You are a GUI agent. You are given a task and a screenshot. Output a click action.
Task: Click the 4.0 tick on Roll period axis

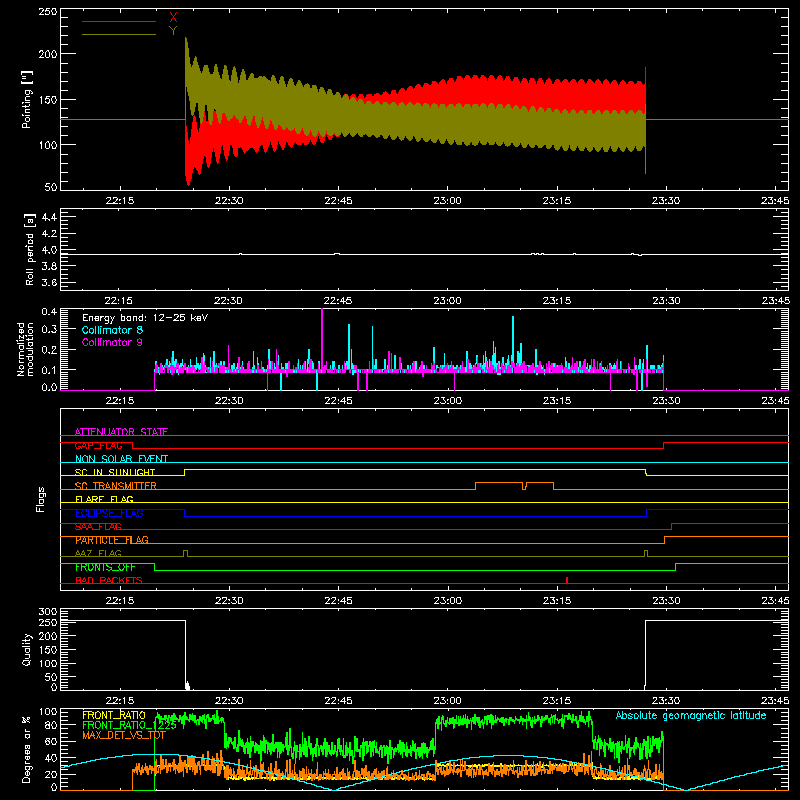[49, 250]
